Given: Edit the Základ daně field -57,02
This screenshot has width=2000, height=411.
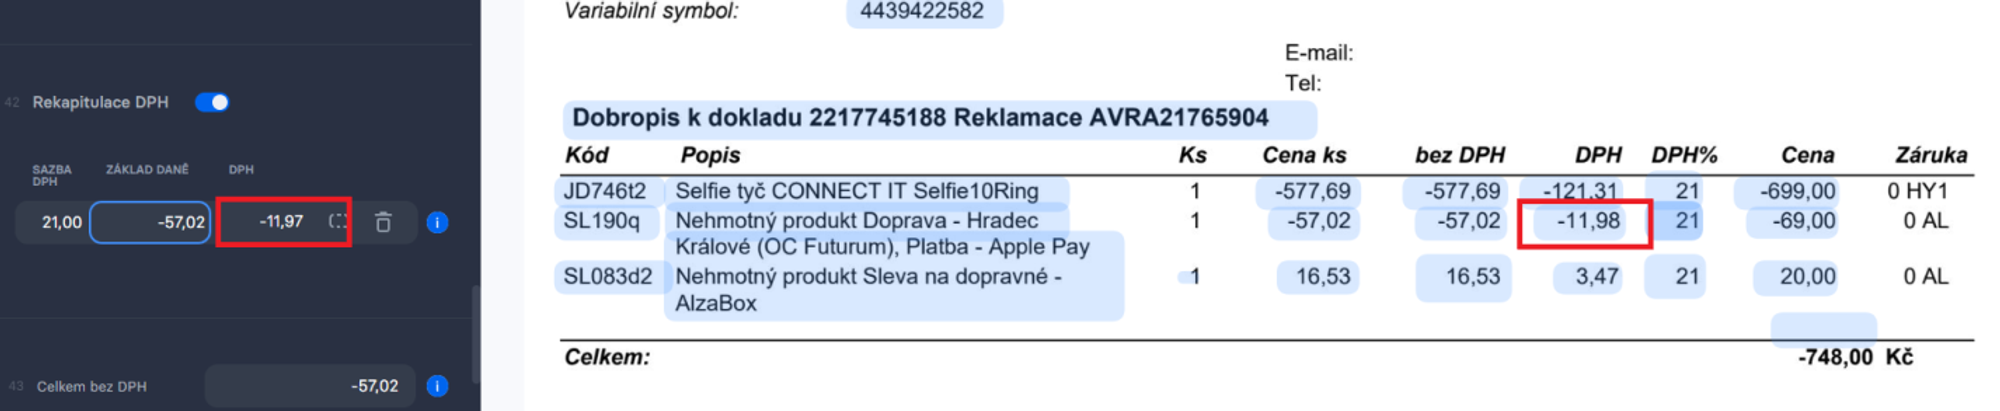Looking at the screenshot, I should click(x=150, y=222).
